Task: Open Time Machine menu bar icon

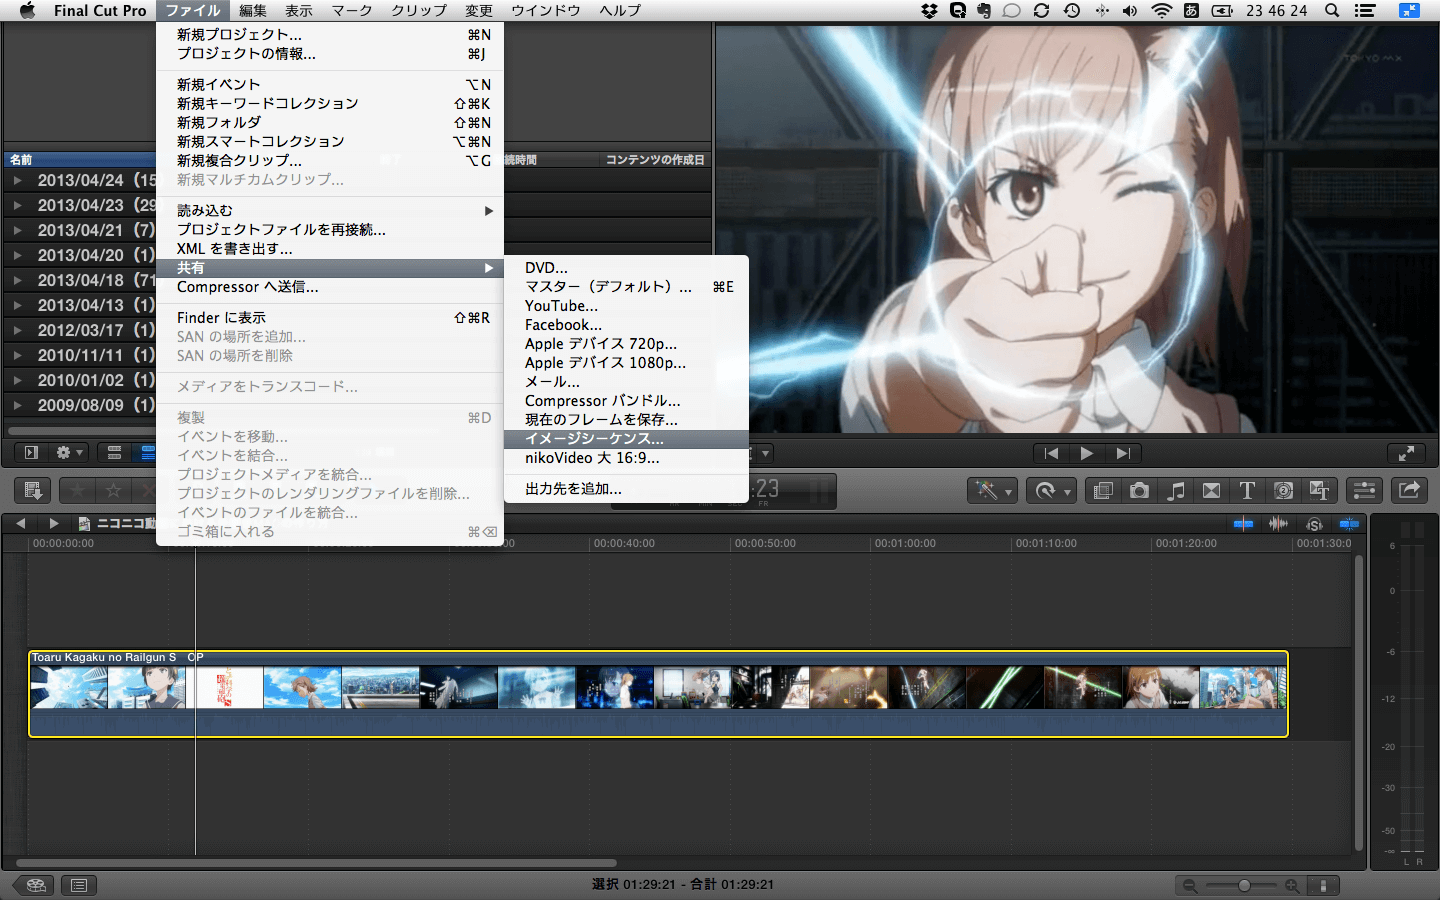Action: point(1072,10)
